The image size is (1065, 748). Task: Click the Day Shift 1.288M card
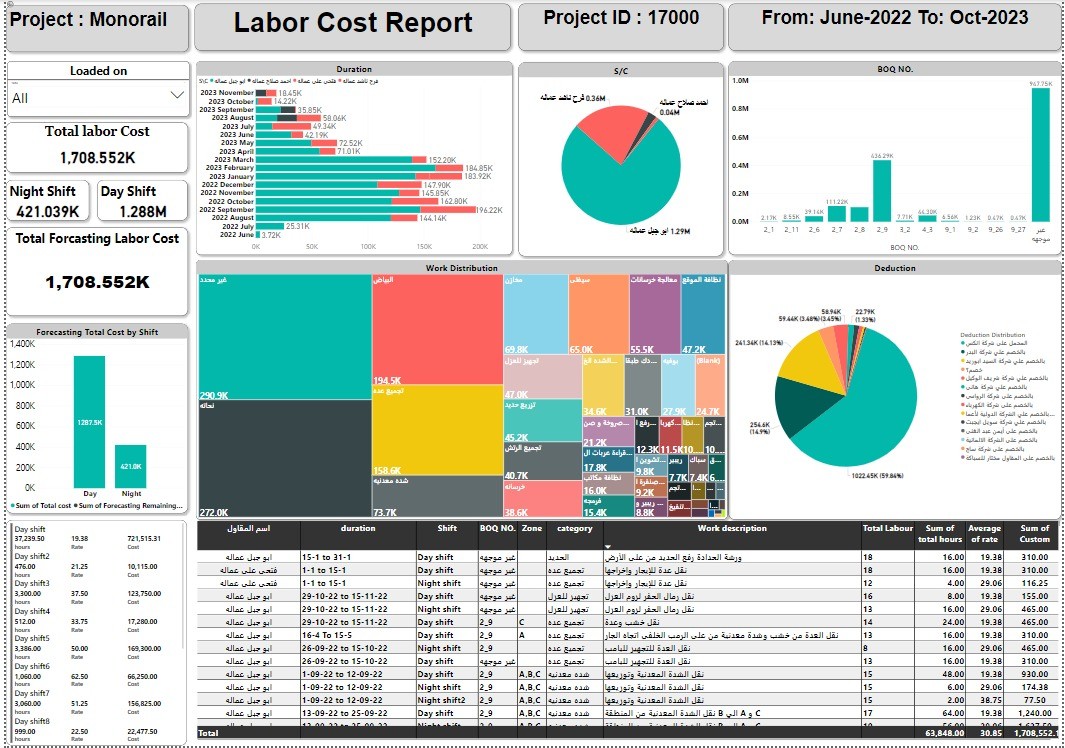pos(143,201)
